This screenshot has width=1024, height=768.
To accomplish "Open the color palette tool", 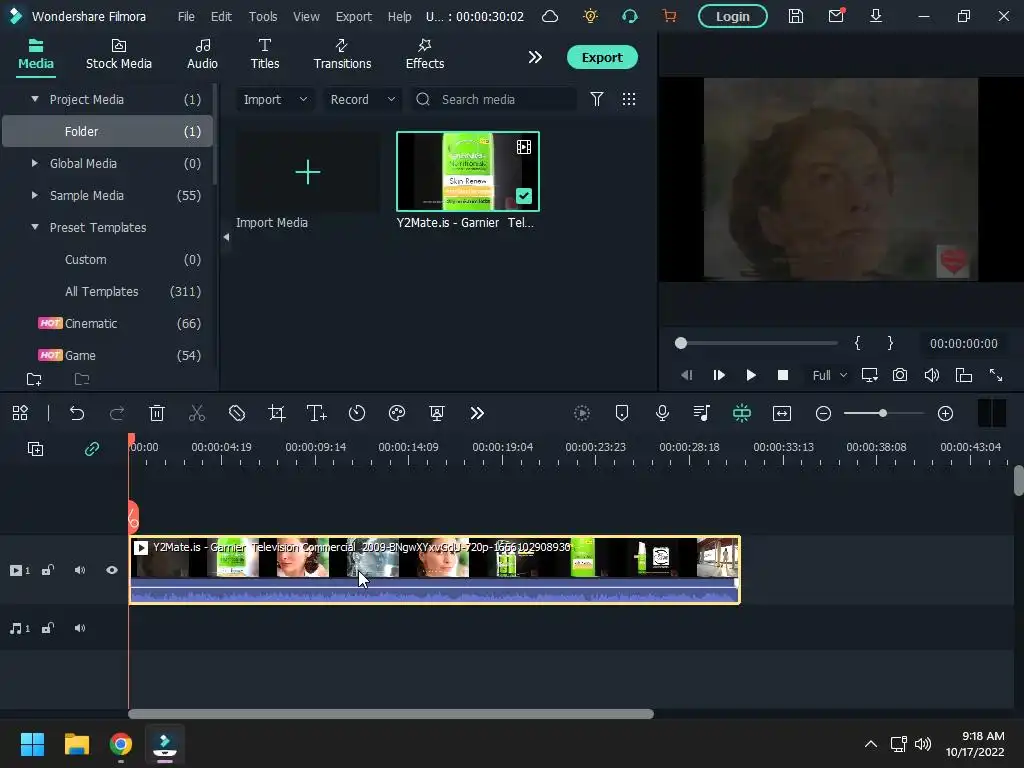I will tap(397, 413).
